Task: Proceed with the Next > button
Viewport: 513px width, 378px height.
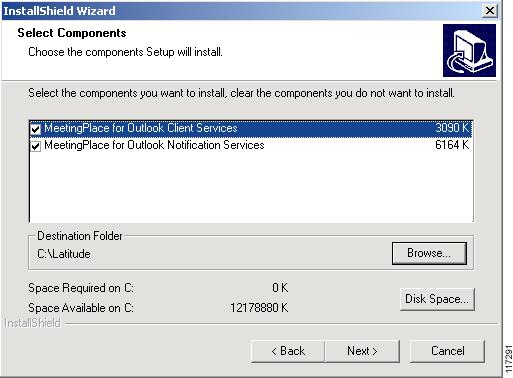Action: [362, 351]
